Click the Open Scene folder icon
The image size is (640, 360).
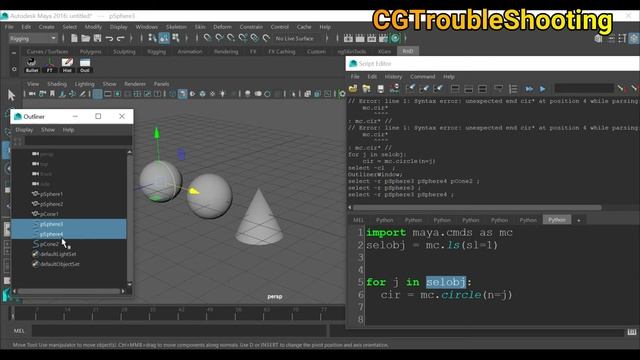(85, 38)
